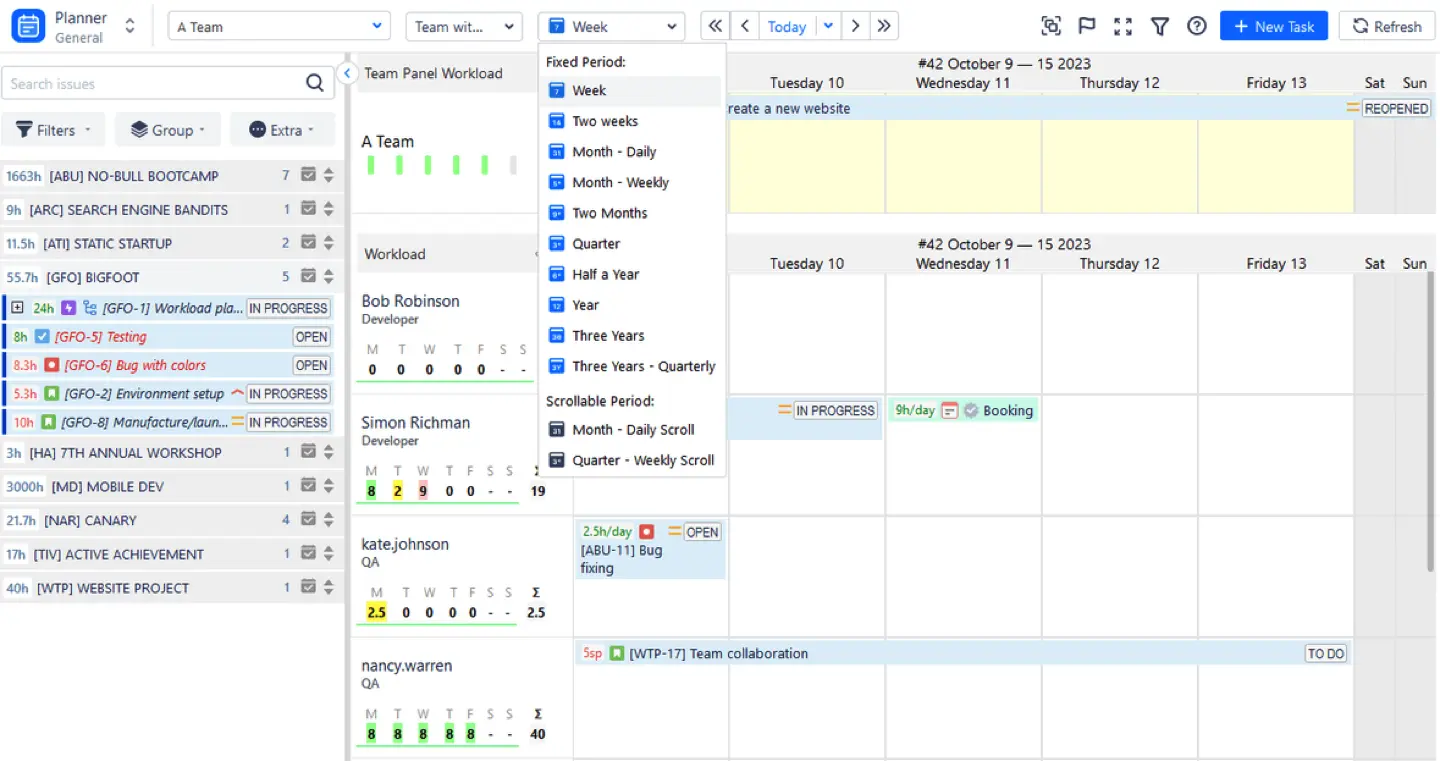The image size is (1440, 761).
Task: Enter full screen mode via expand icon
Action: 1122,26
